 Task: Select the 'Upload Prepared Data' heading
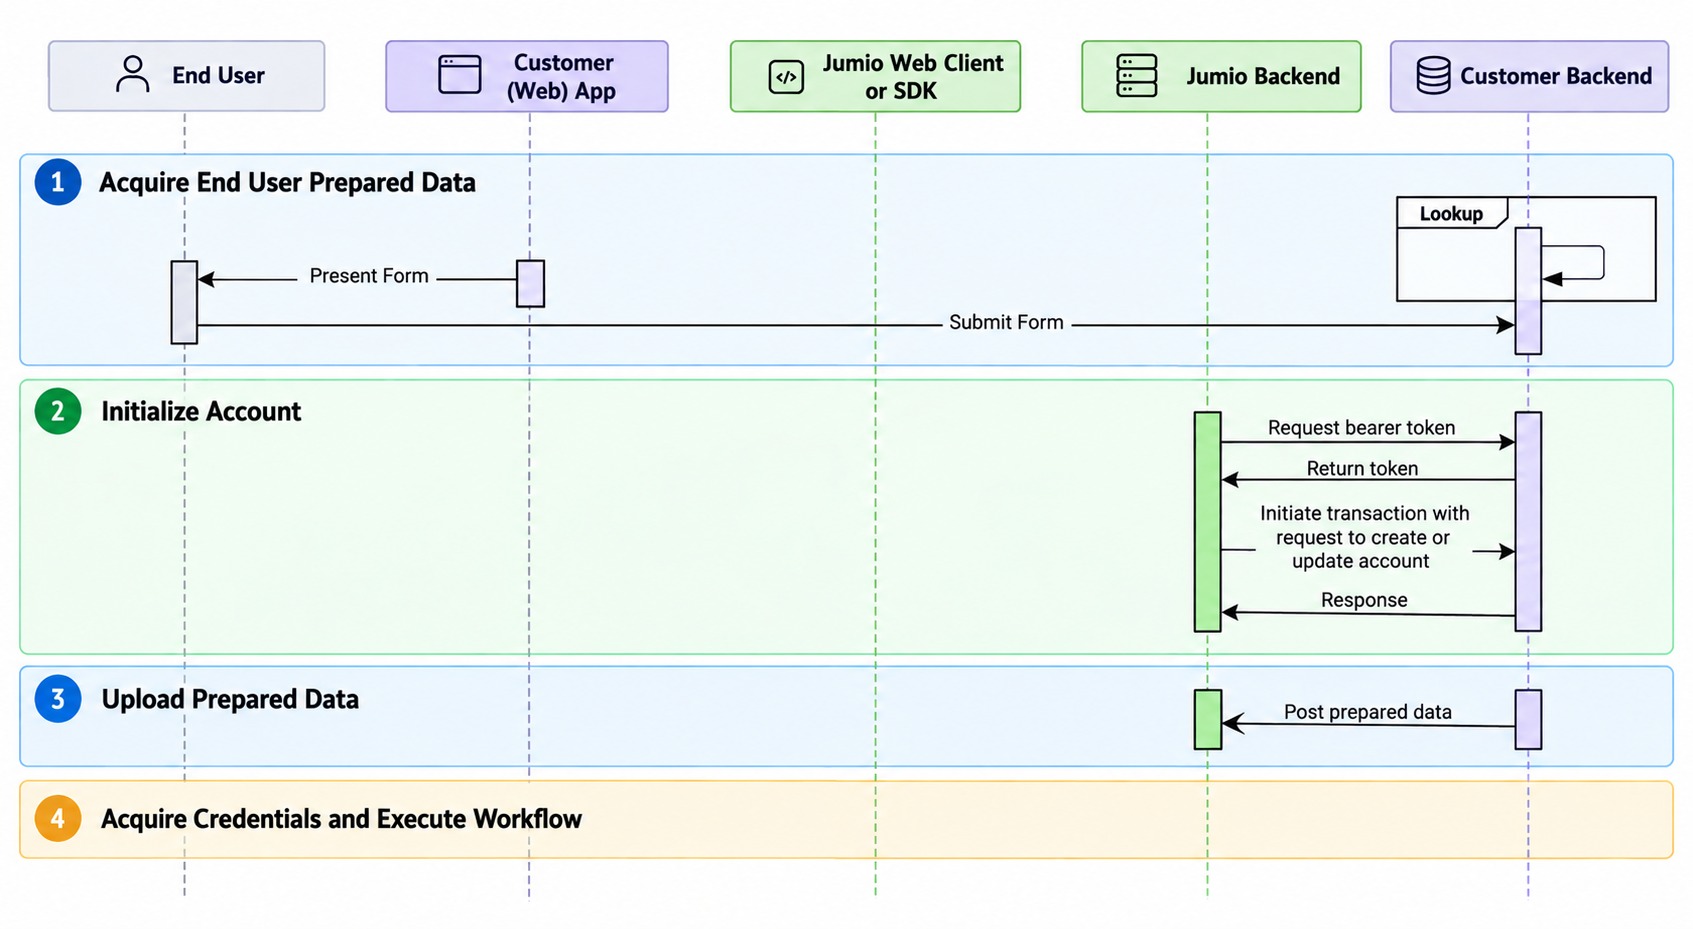pyautogui.click(x=230, y=699)
